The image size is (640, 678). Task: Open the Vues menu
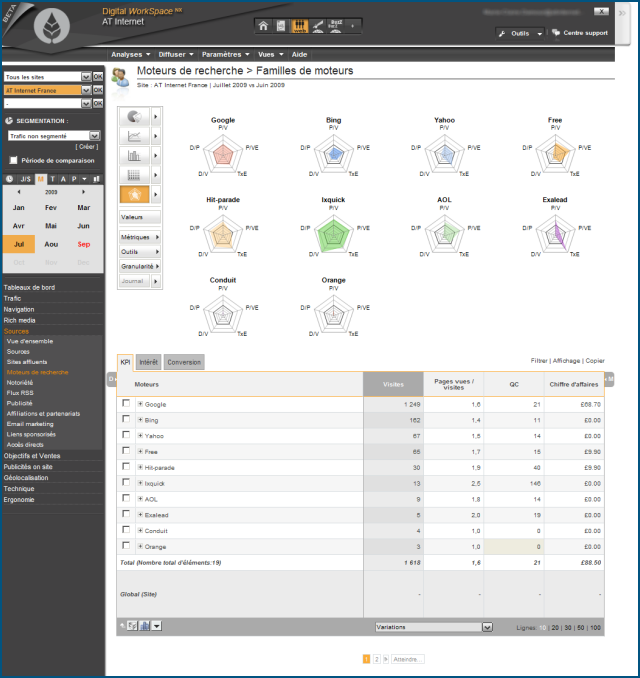click(x=270, y=54)
